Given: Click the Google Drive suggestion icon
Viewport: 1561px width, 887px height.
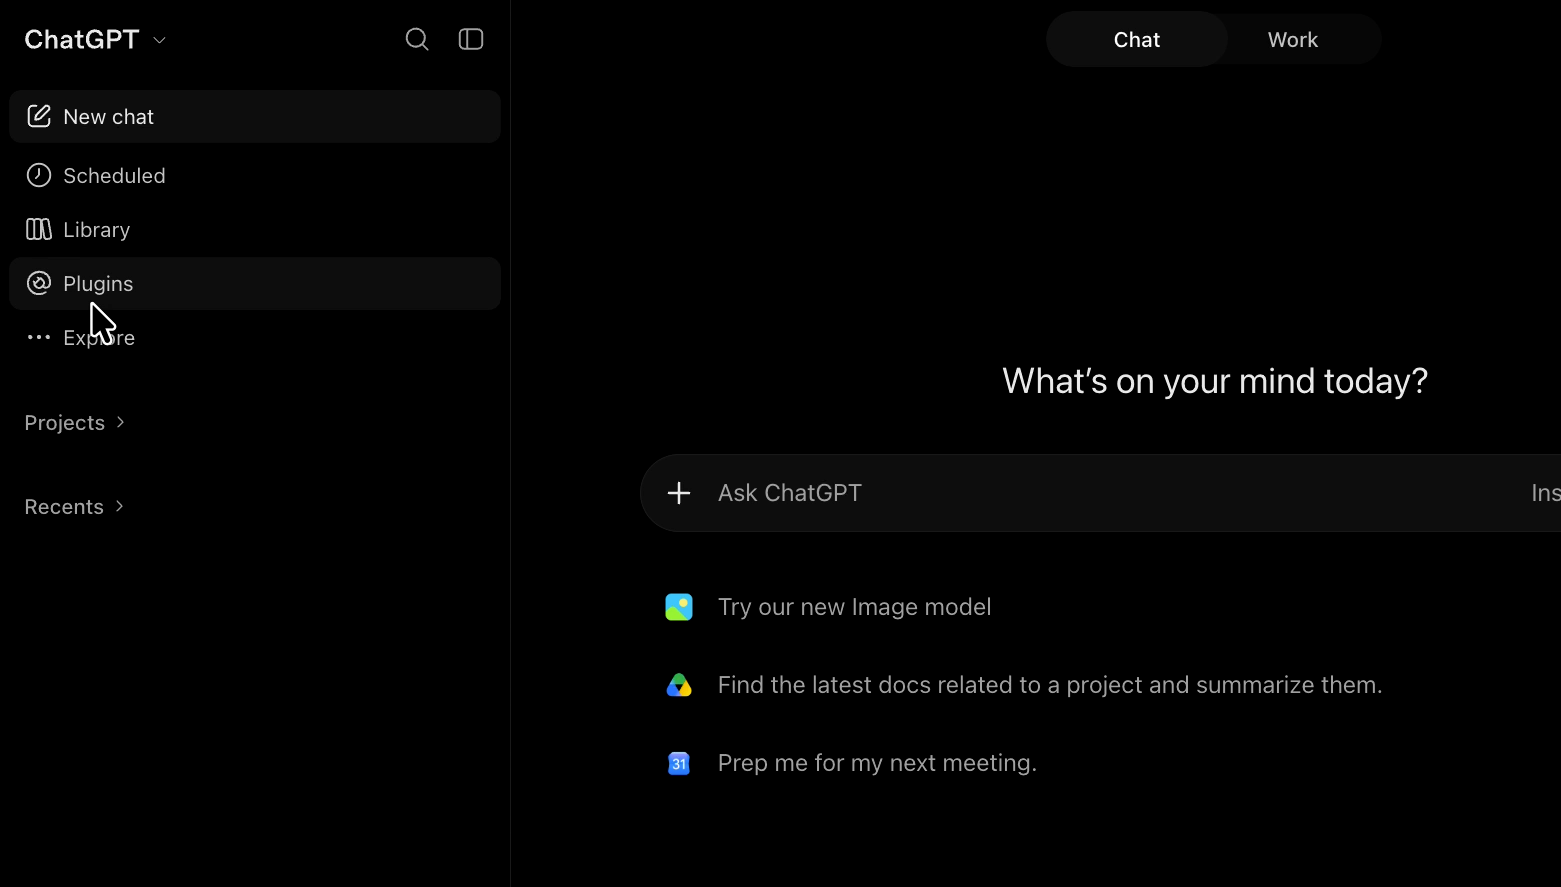Looking at the screenshot, I should click(679, 685).
